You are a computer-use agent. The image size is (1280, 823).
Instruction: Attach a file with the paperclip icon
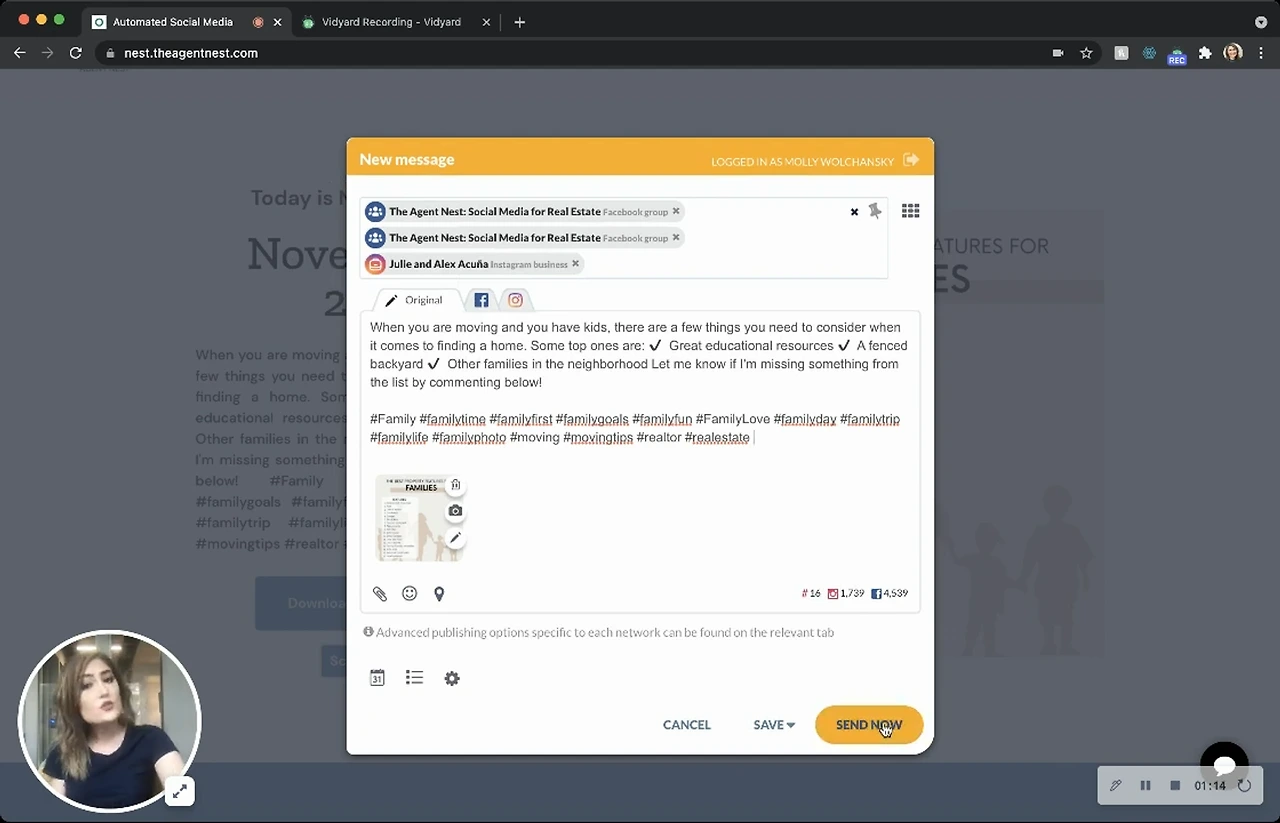380,594
